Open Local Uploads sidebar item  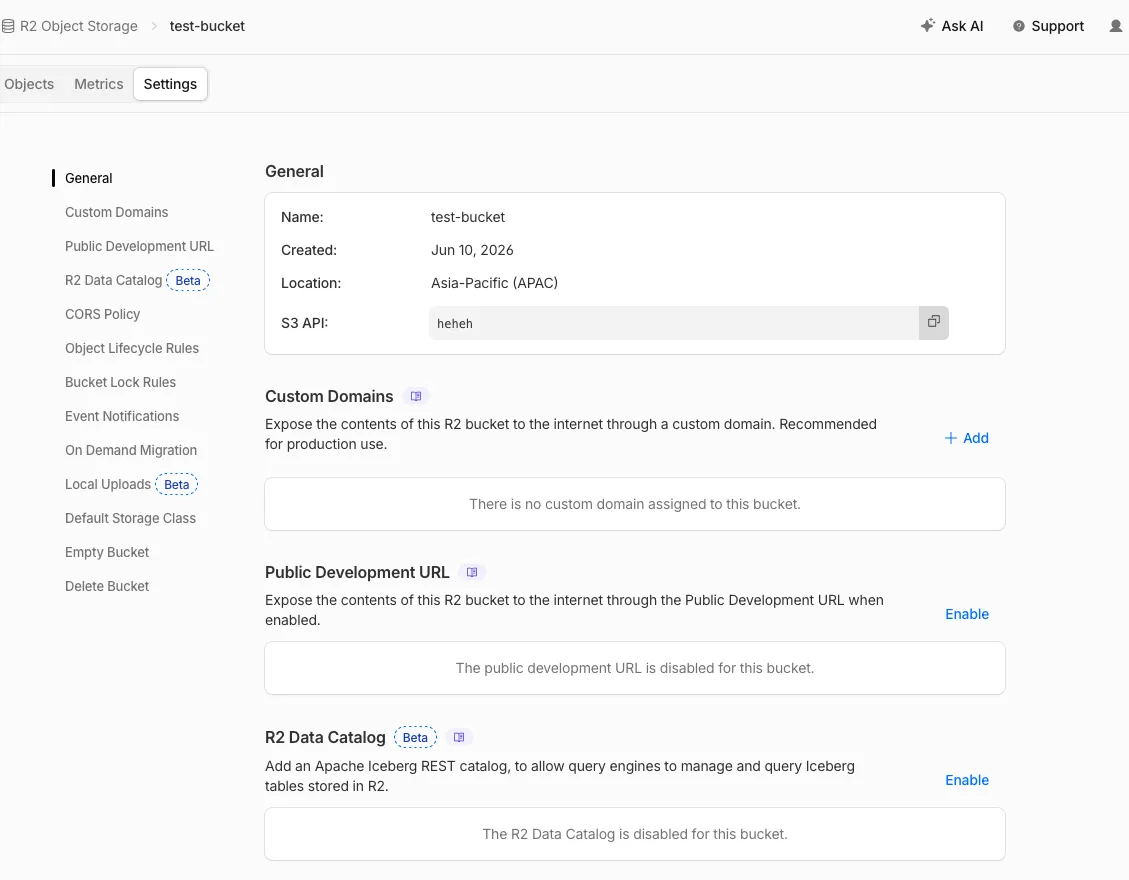tap(108, 484)
